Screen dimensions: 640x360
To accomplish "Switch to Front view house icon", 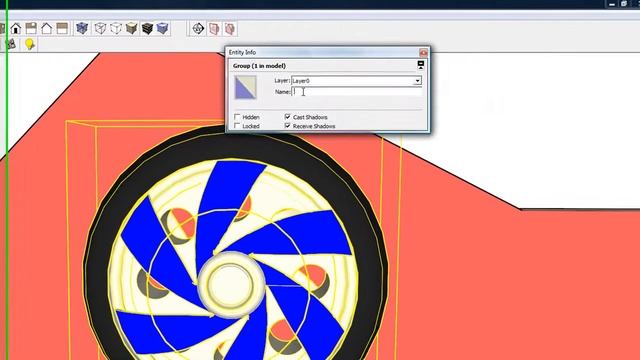I will pyautogui.click(x=16, y=28).
